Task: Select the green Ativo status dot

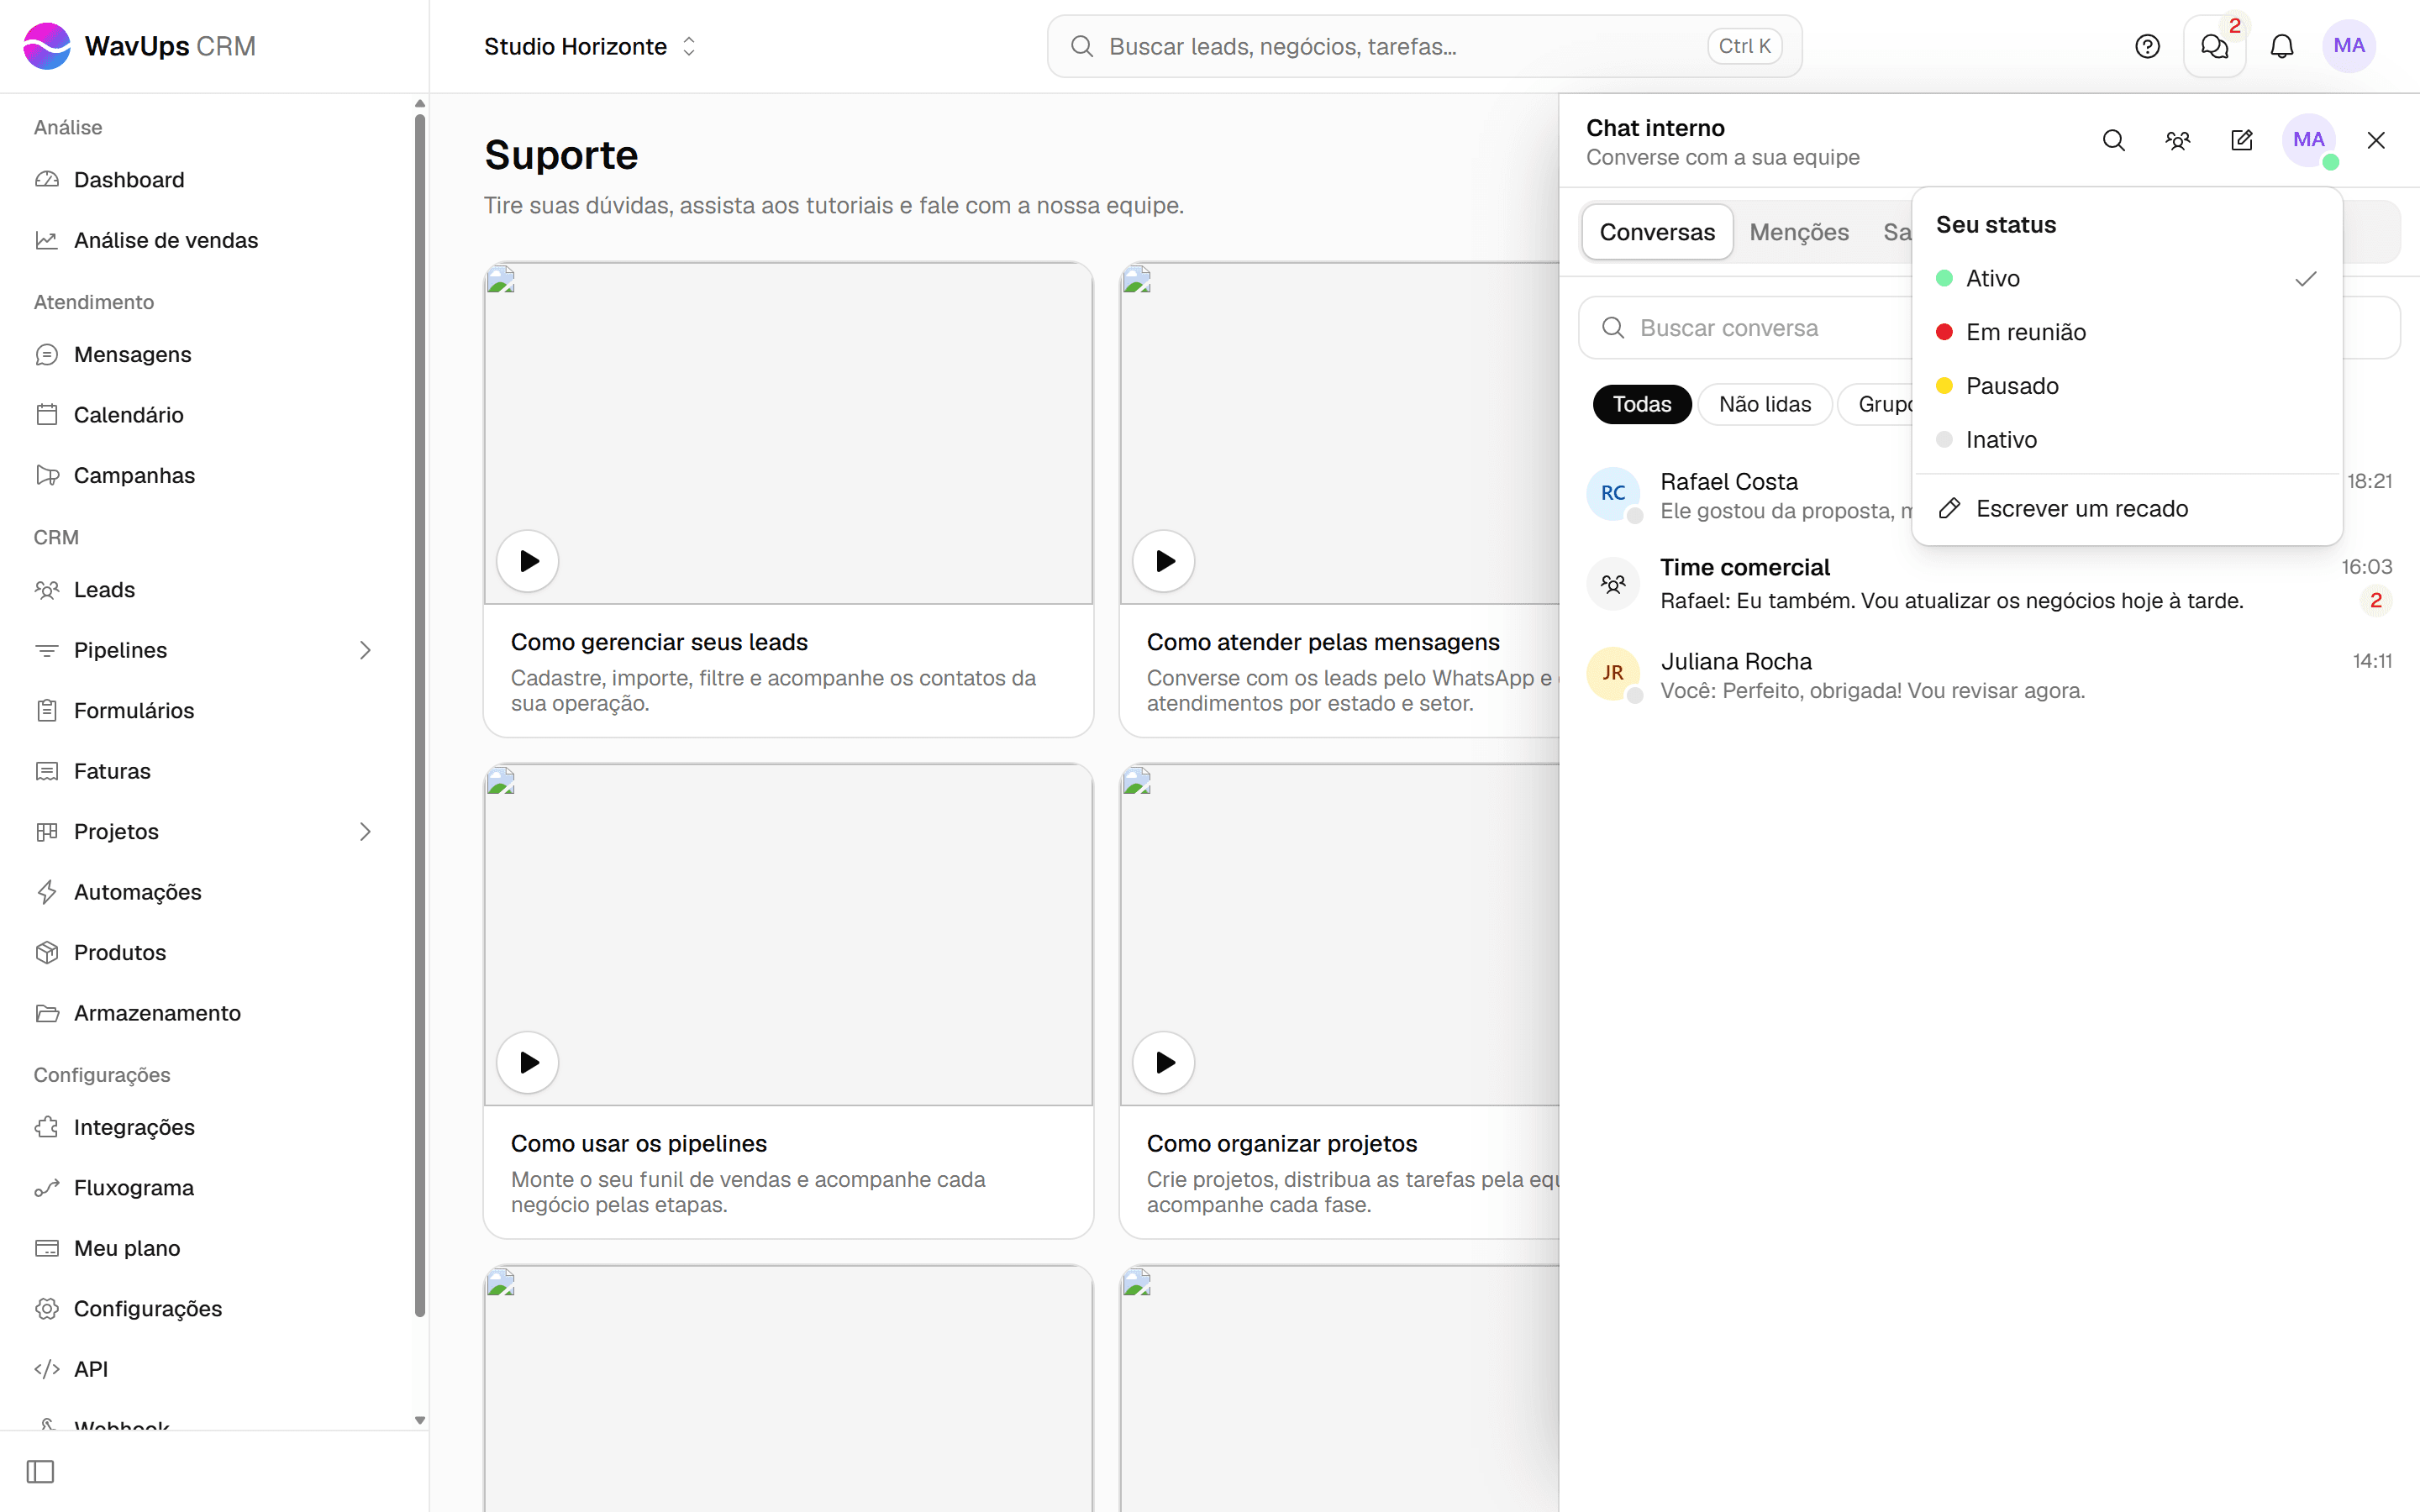Action: point(1944,279)
